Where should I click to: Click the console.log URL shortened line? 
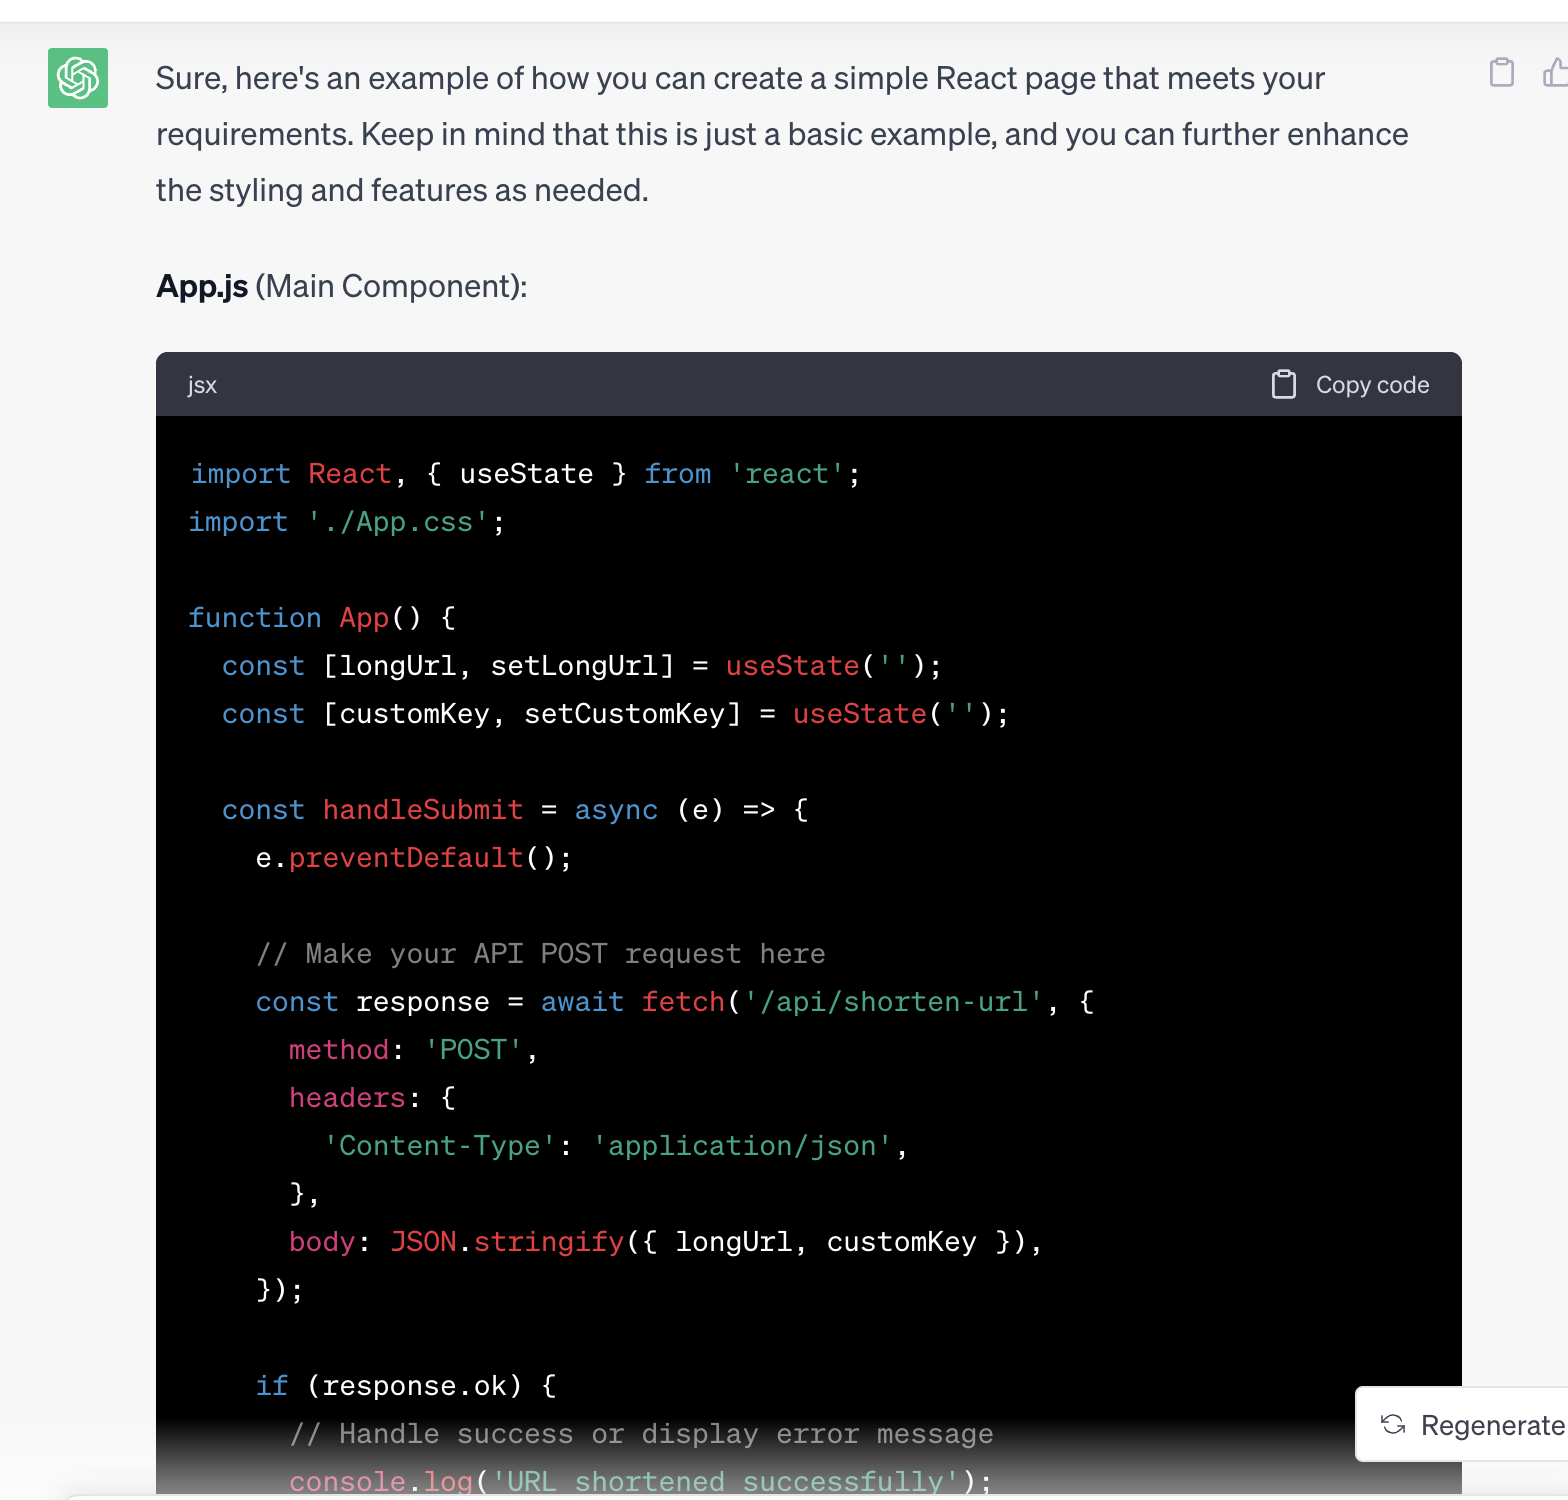click(x=640, y=1481)
